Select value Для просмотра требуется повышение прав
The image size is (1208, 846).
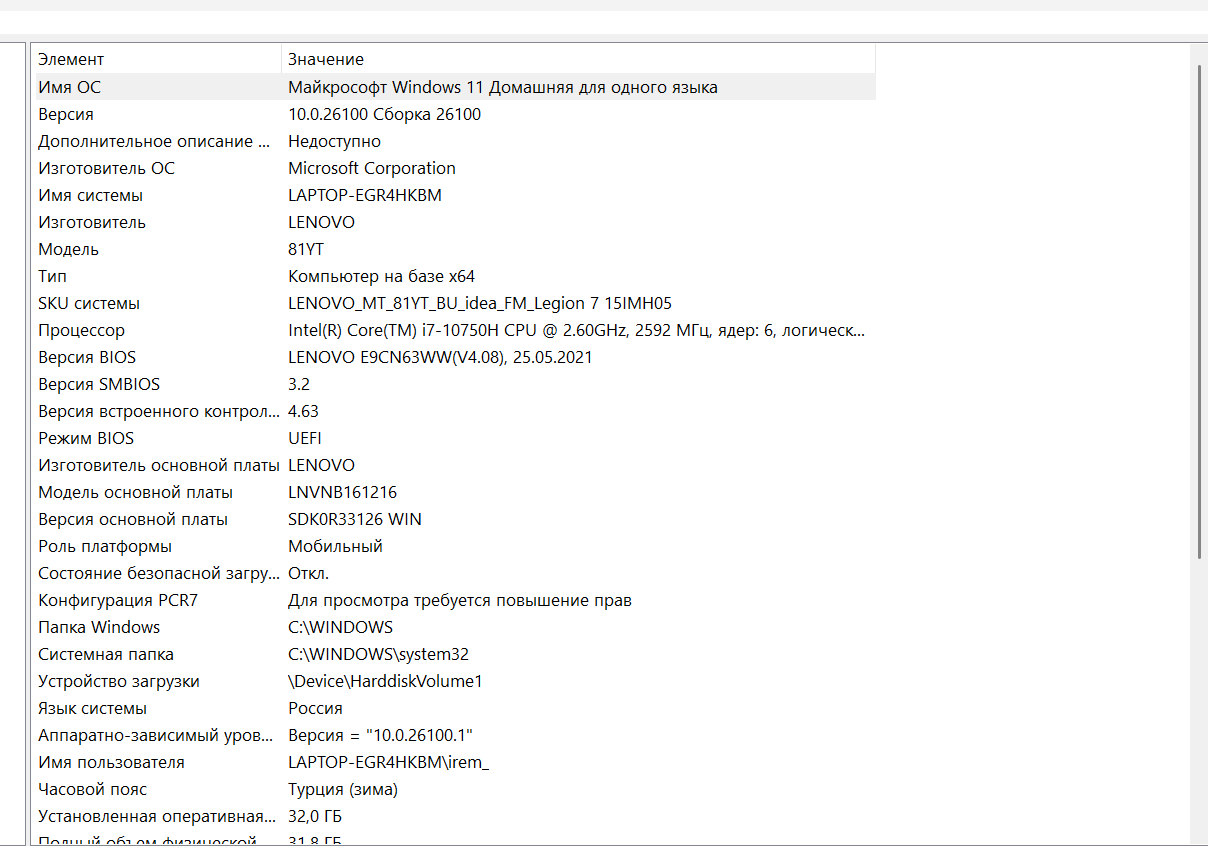460,600
